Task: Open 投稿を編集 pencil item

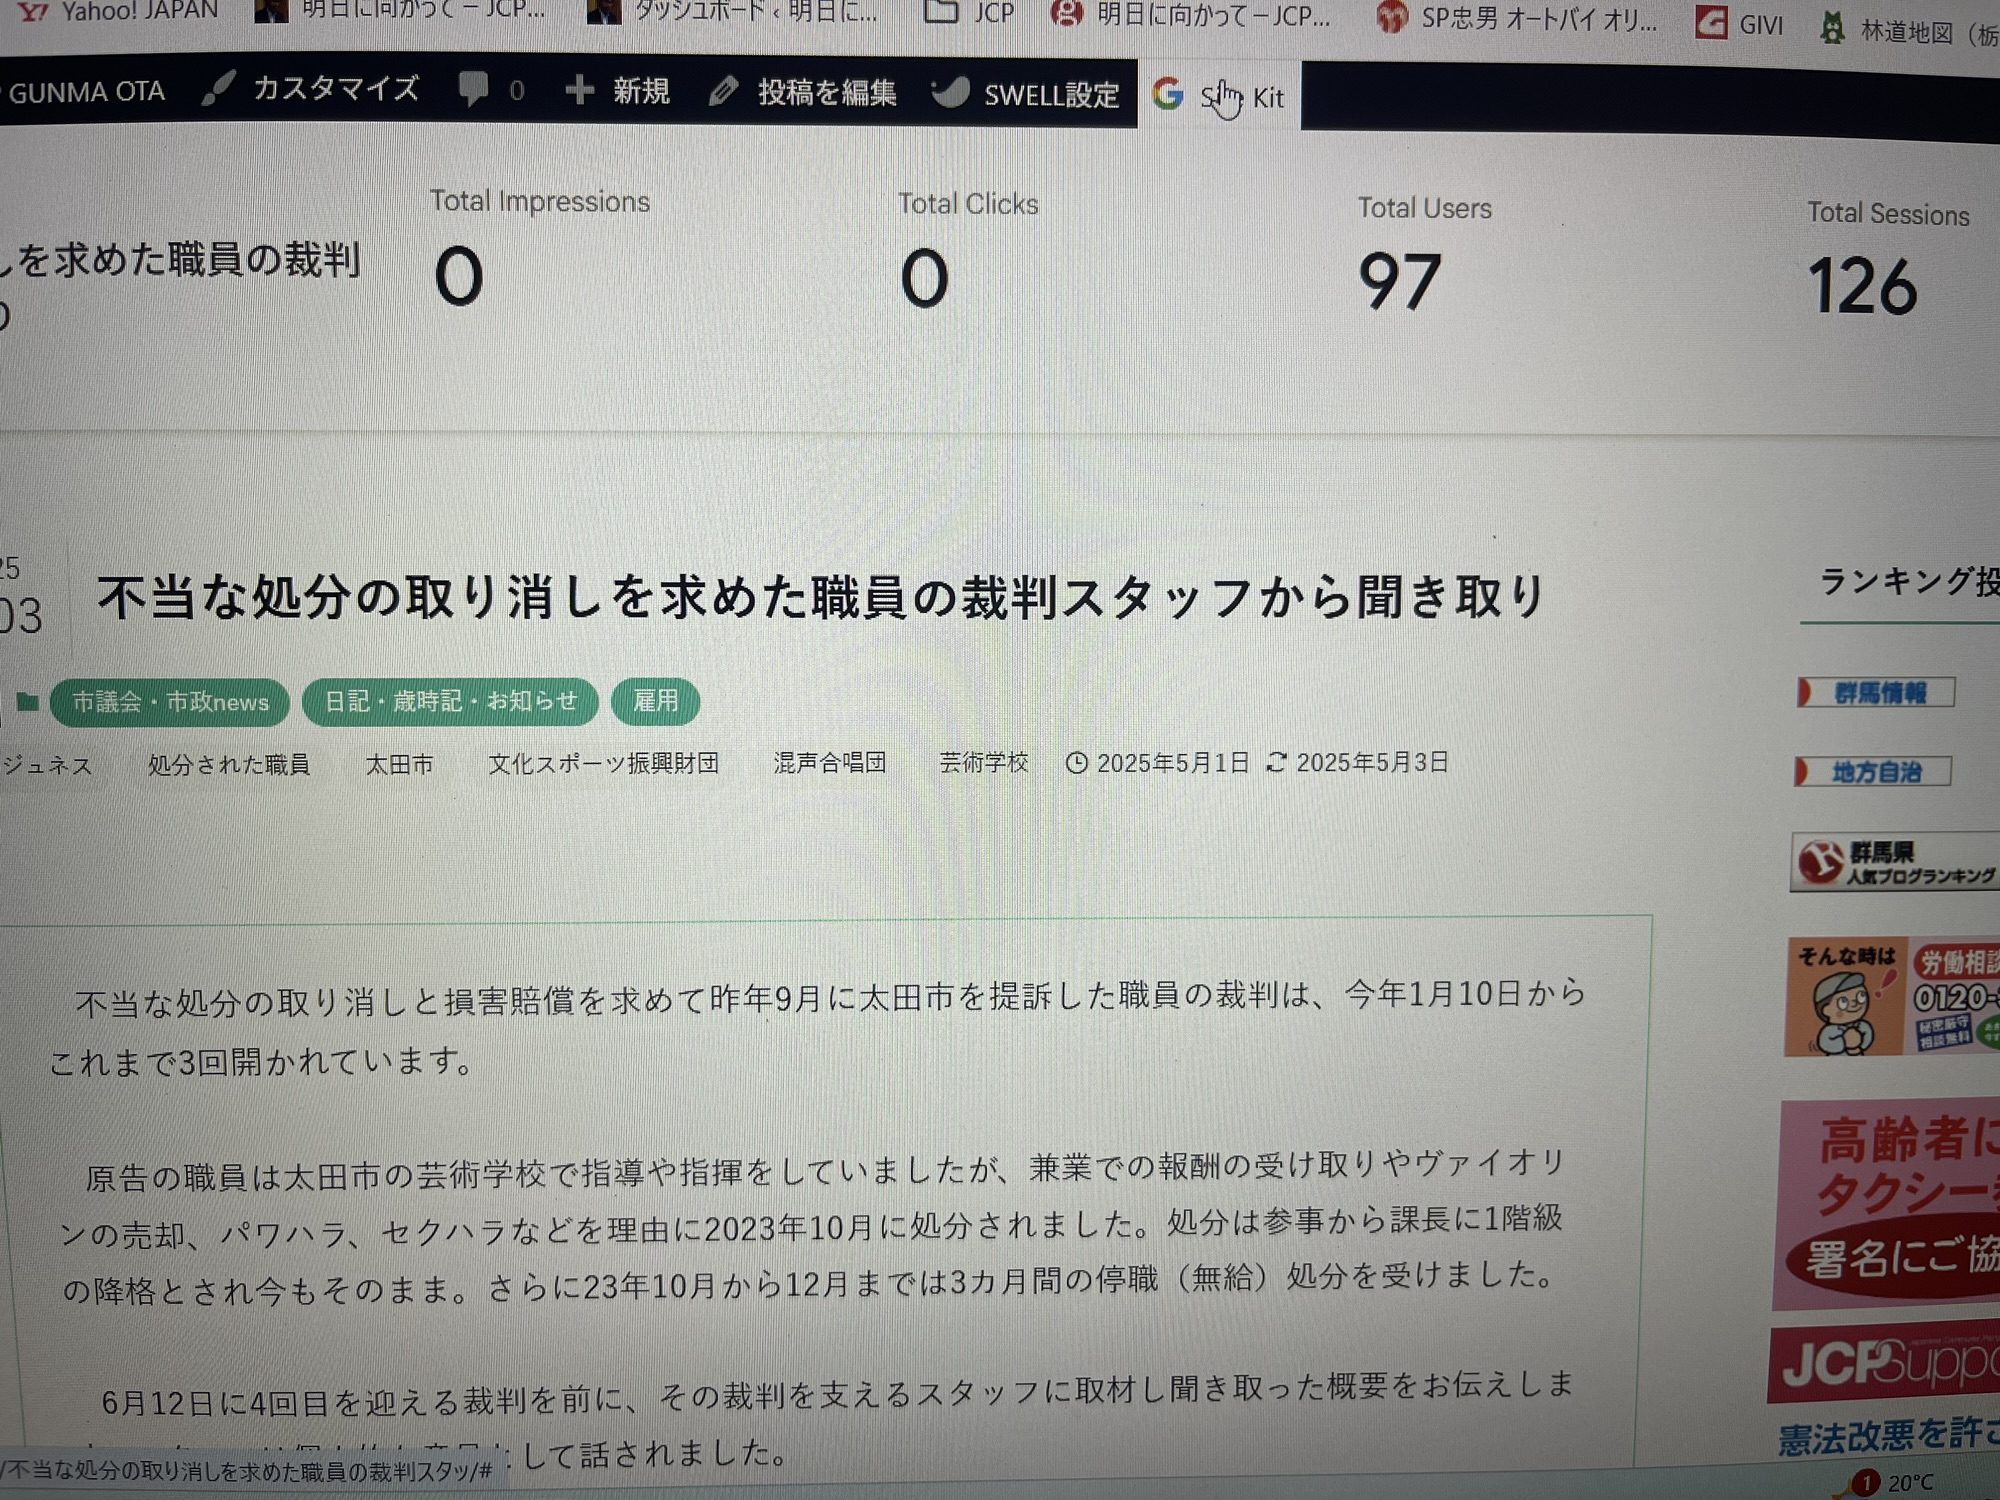Action: point(803,92)
